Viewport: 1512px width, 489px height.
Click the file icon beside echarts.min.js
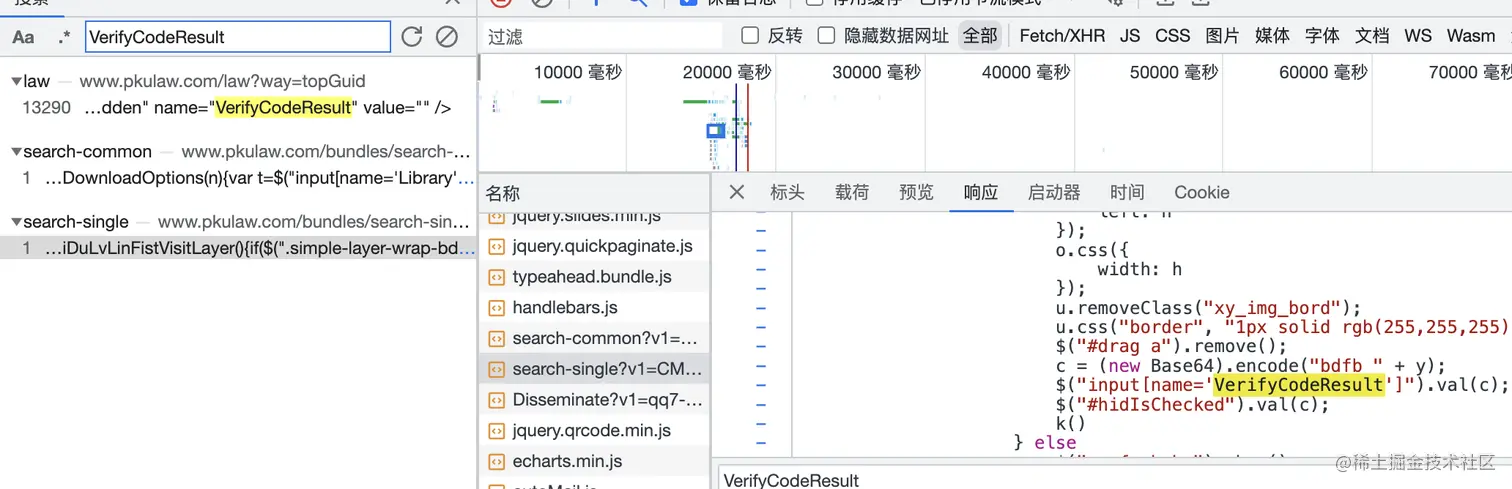click(496, 461)
